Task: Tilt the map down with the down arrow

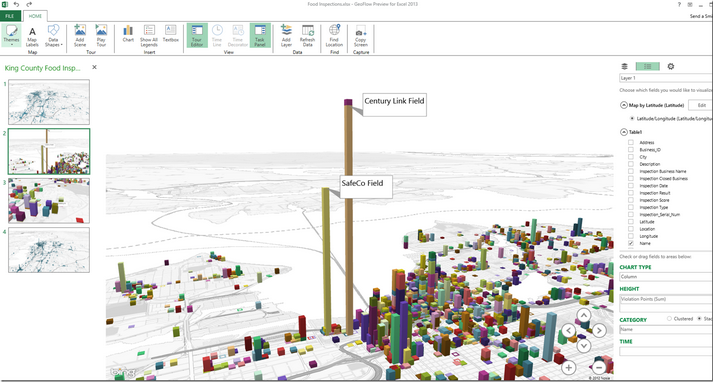Action: 584,346
